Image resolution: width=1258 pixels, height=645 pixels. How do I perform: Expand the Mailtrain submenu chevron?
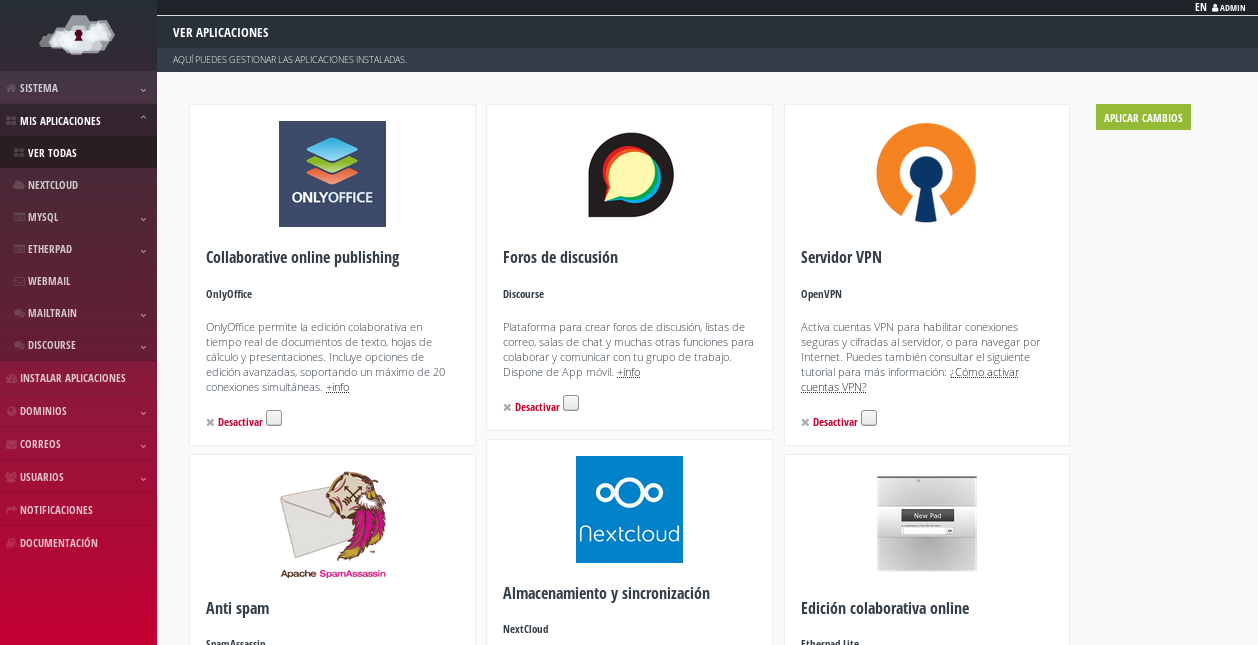[x=143, y=314]
